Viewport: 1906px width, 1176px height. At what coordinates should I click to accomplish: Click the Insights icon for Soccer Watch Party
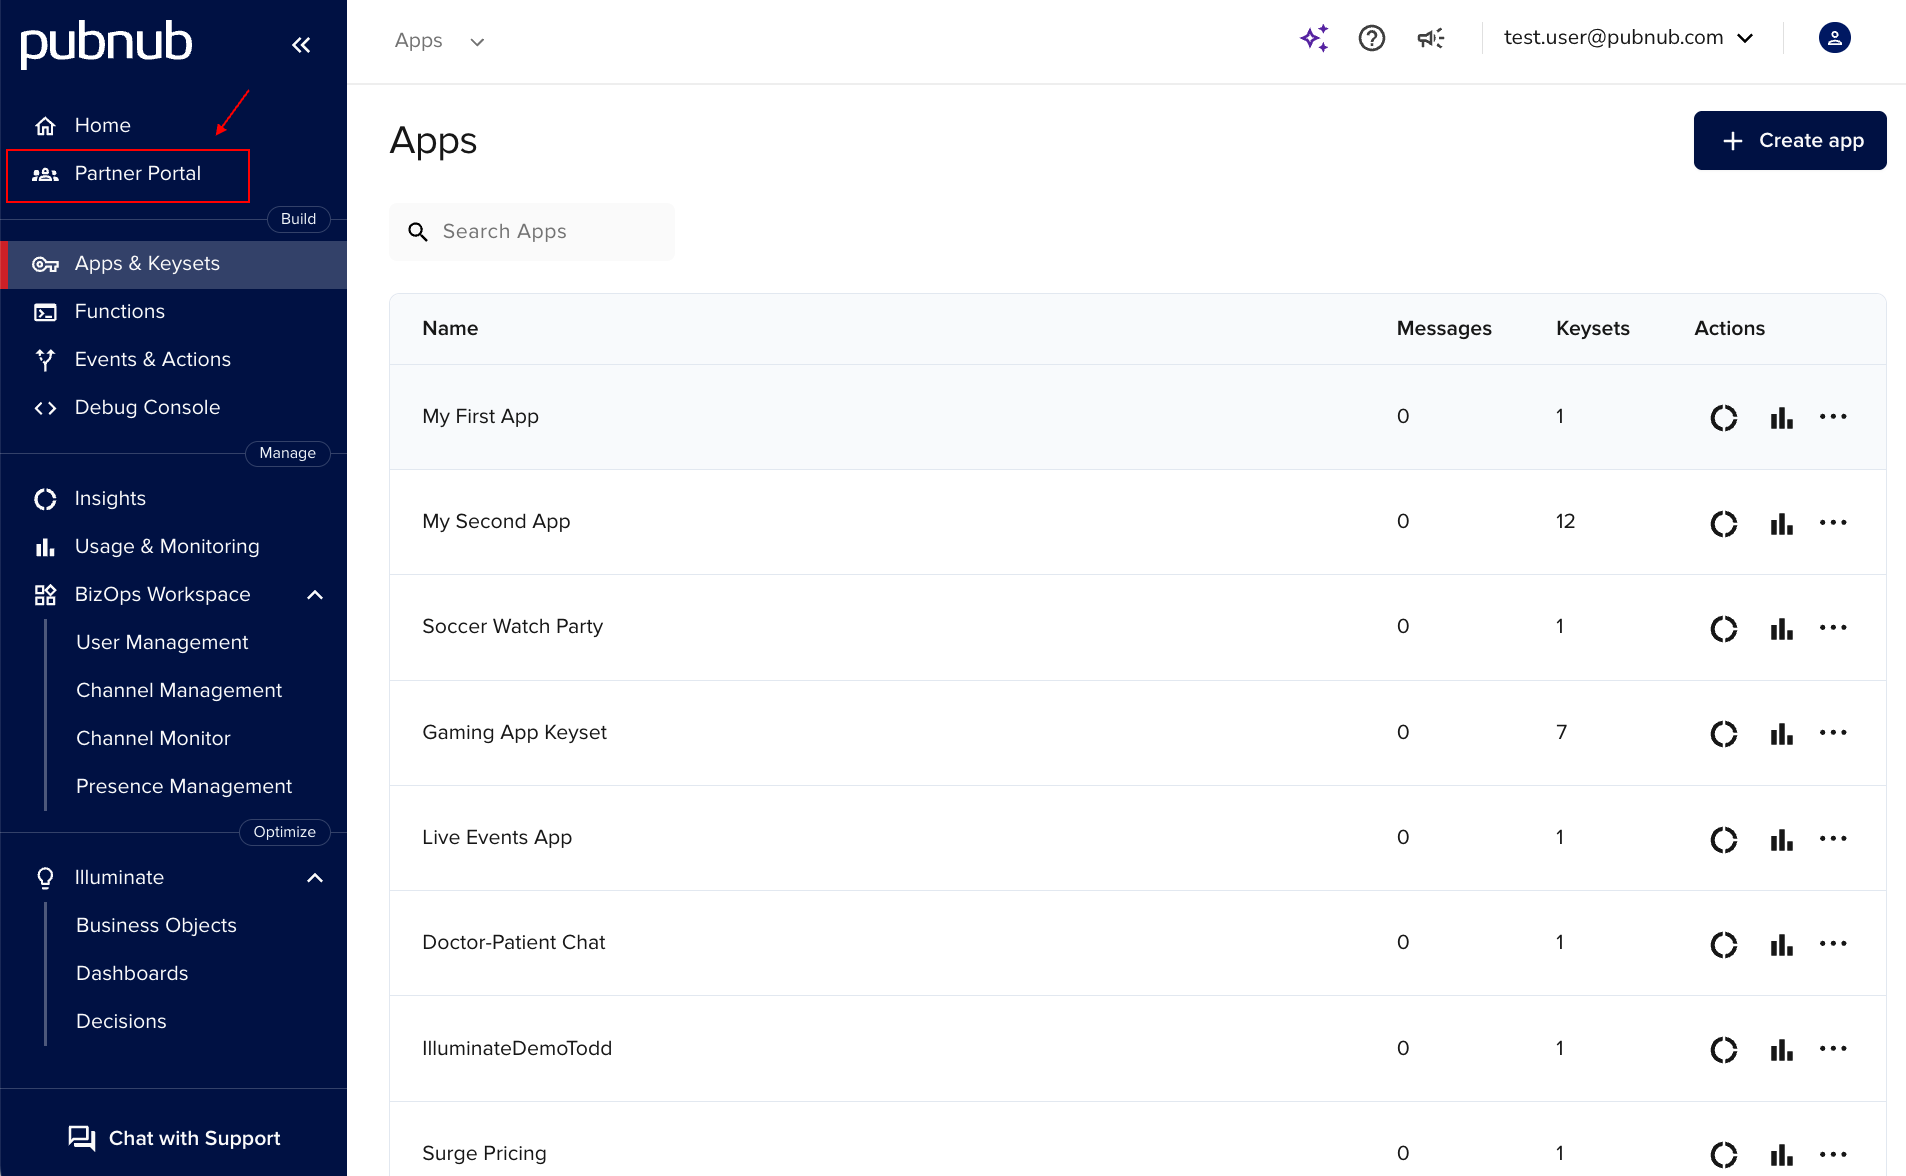(1724, 629)
